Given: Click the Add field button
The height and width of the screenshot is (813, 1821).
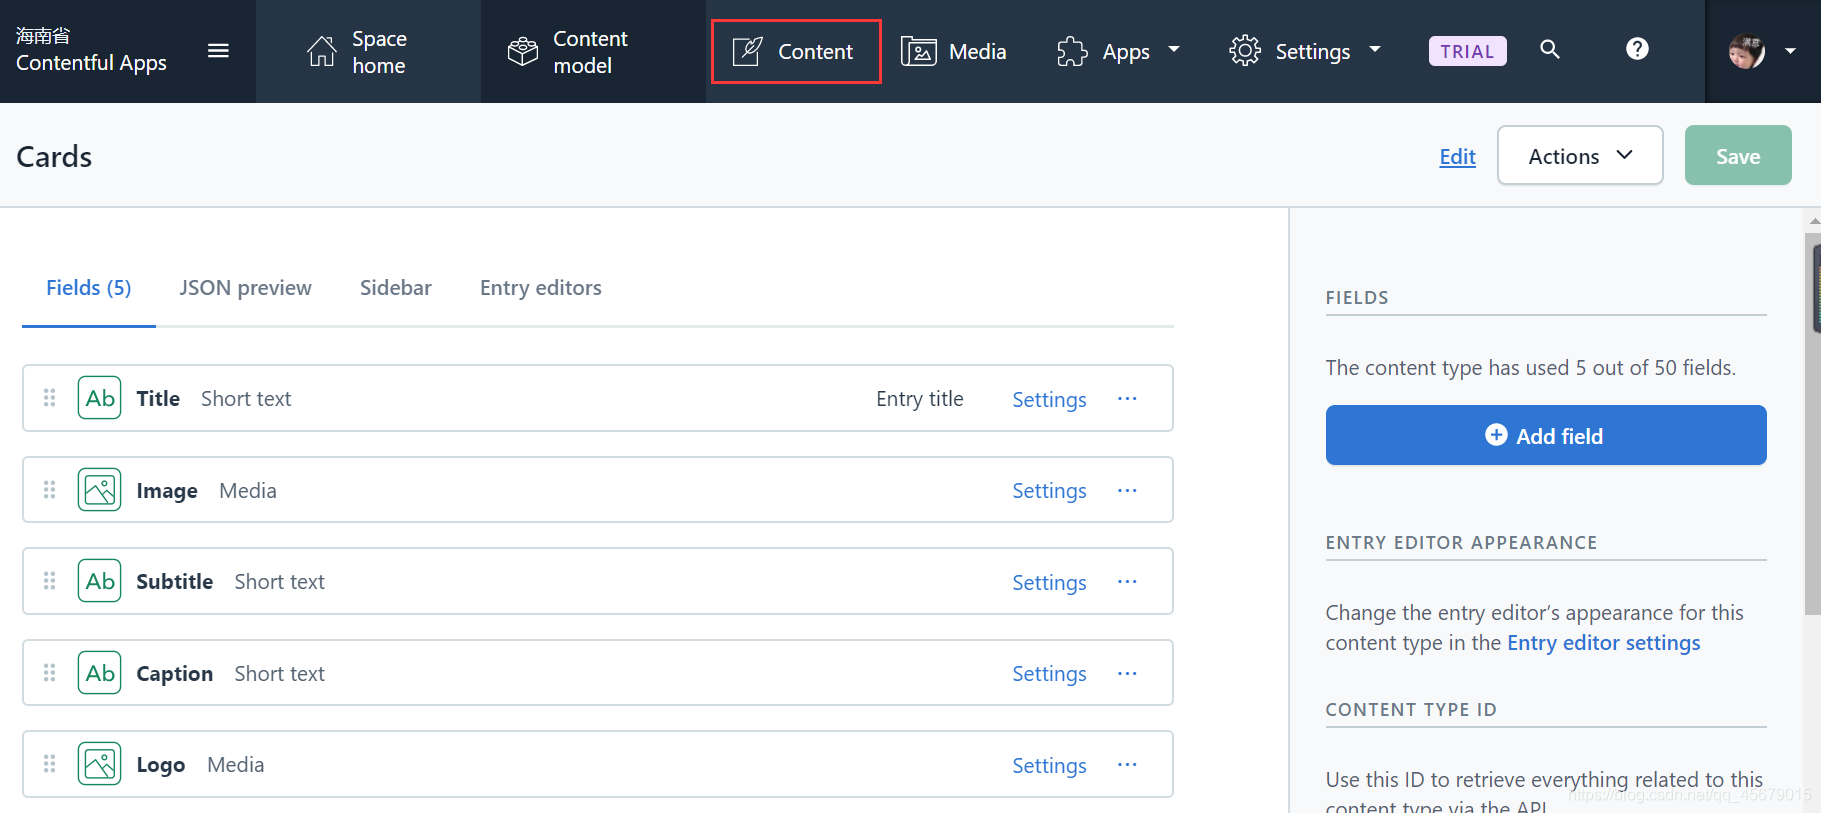Looking at the screenshot, I should tap(1546, 435).
